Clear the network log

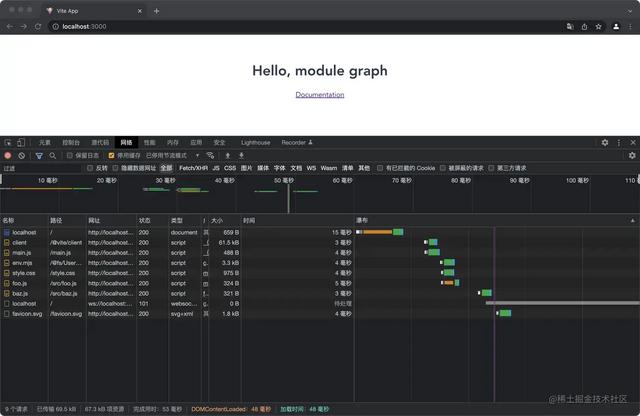(x=22, y=156)
